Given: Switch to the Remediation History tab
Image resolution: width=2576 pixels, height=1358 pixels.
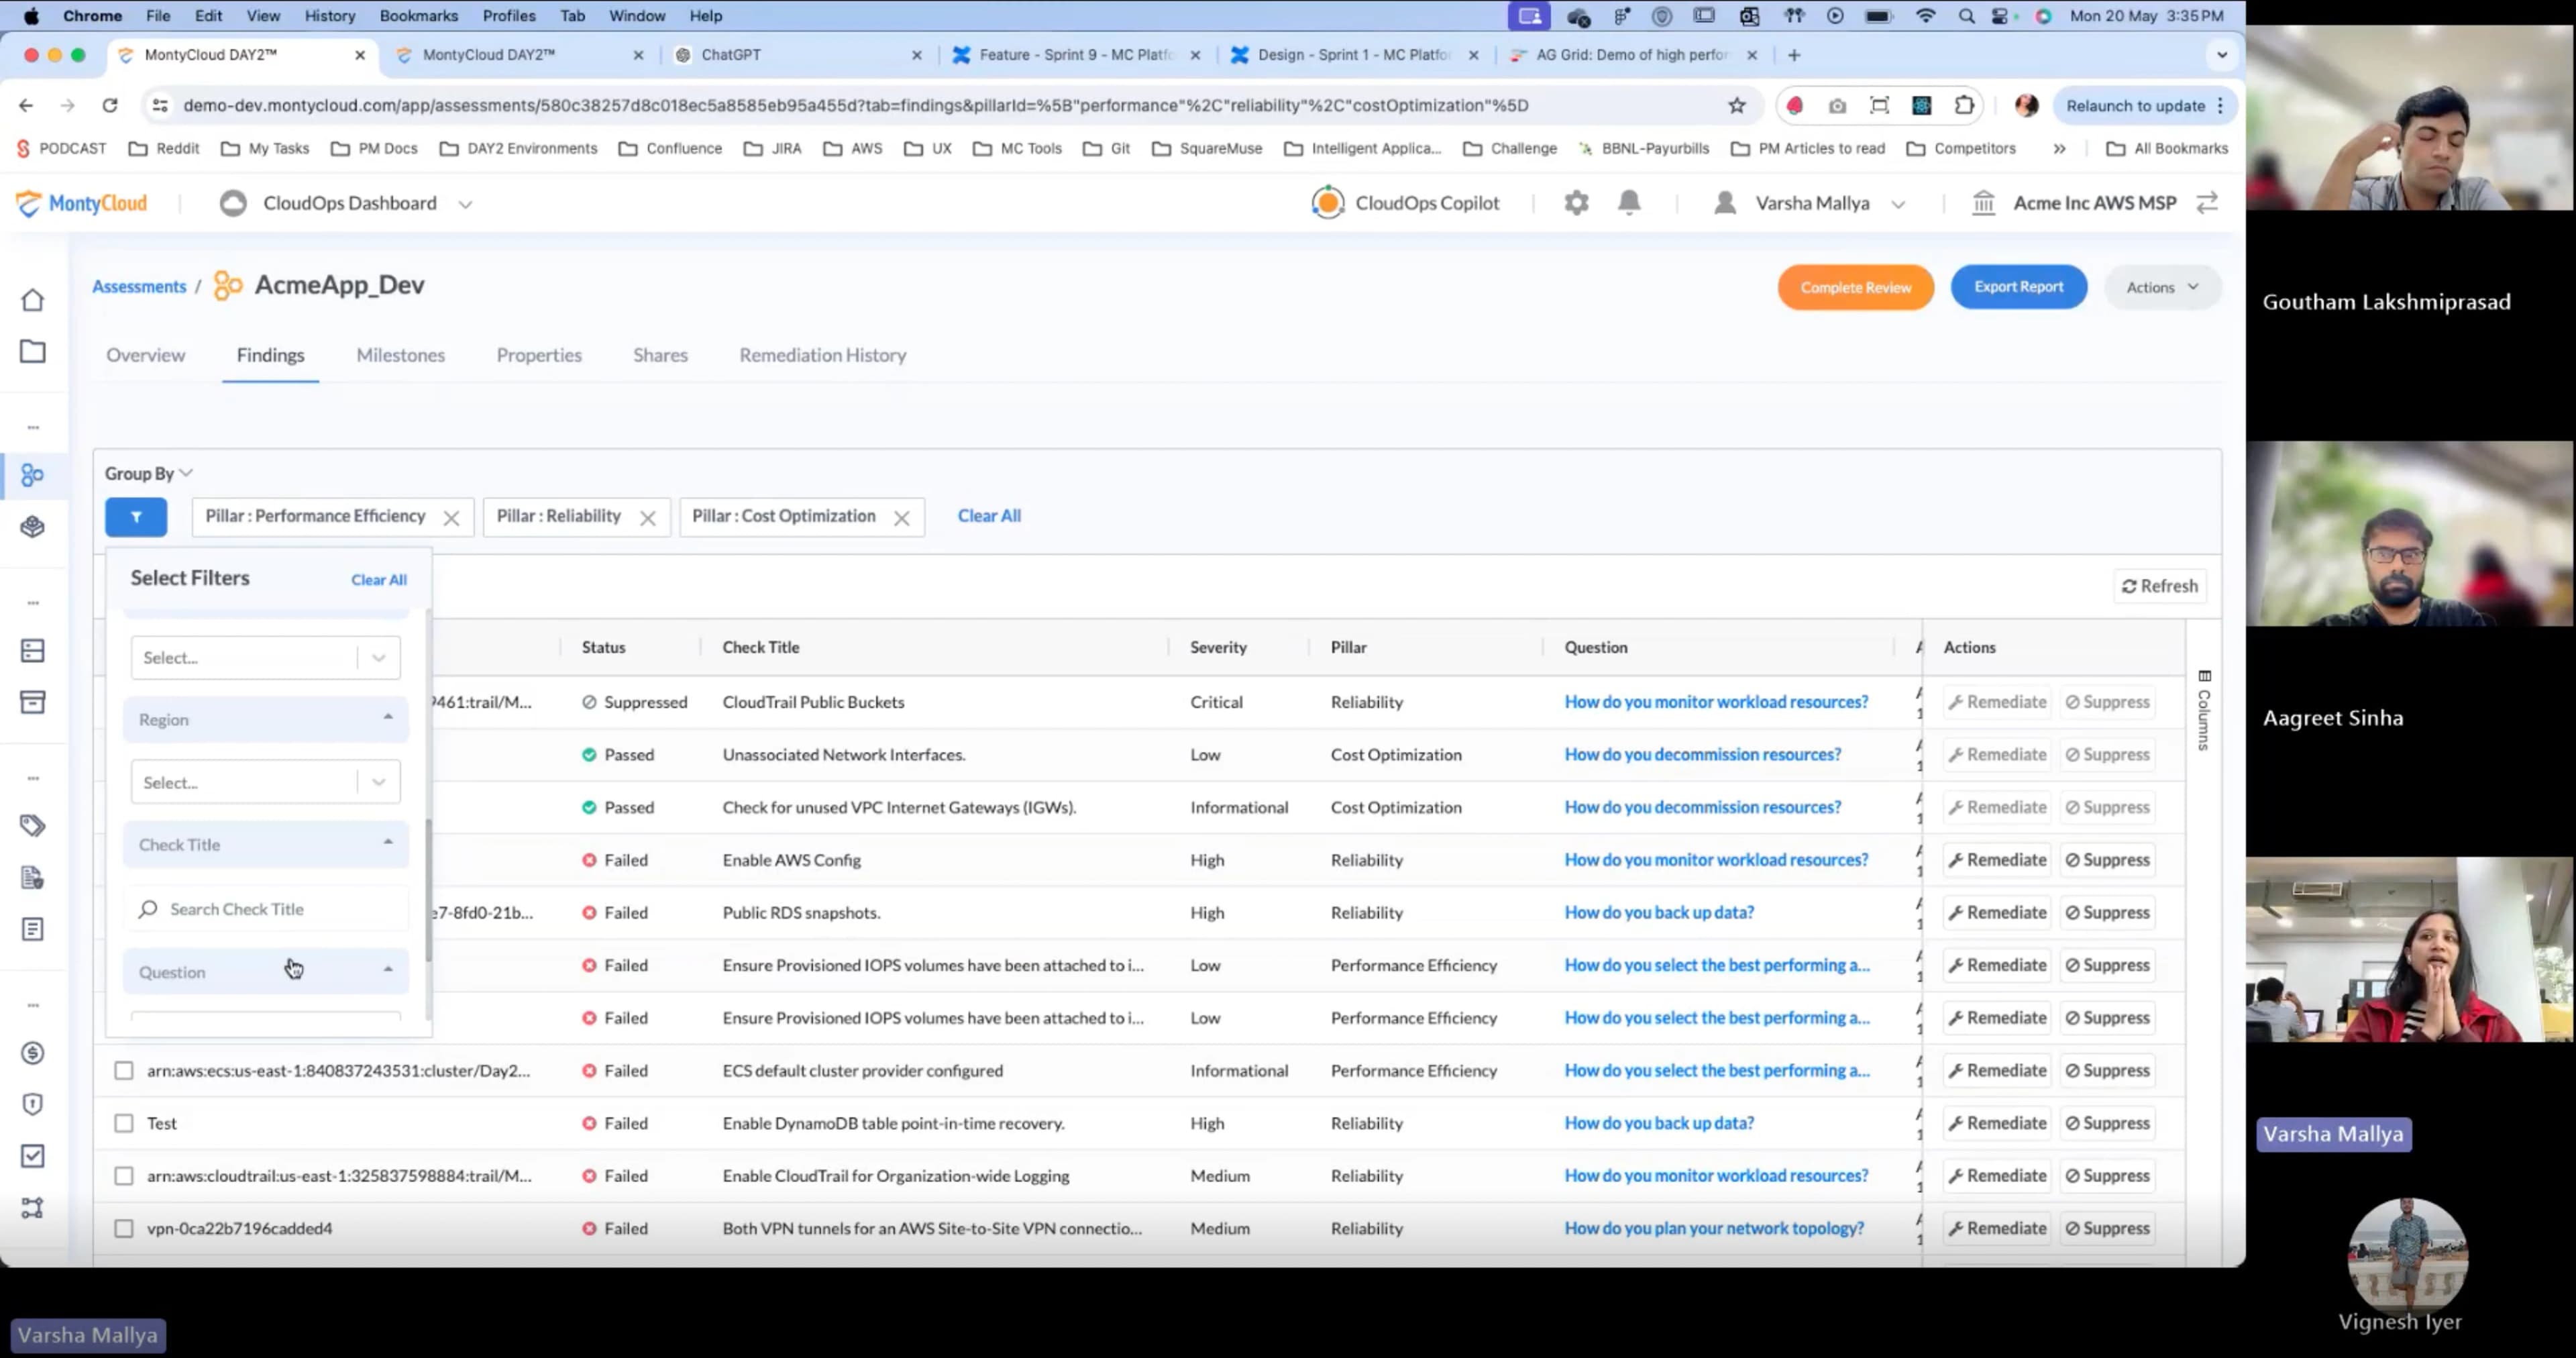Looking at the screenshot, I should click(x=823, y=355).
